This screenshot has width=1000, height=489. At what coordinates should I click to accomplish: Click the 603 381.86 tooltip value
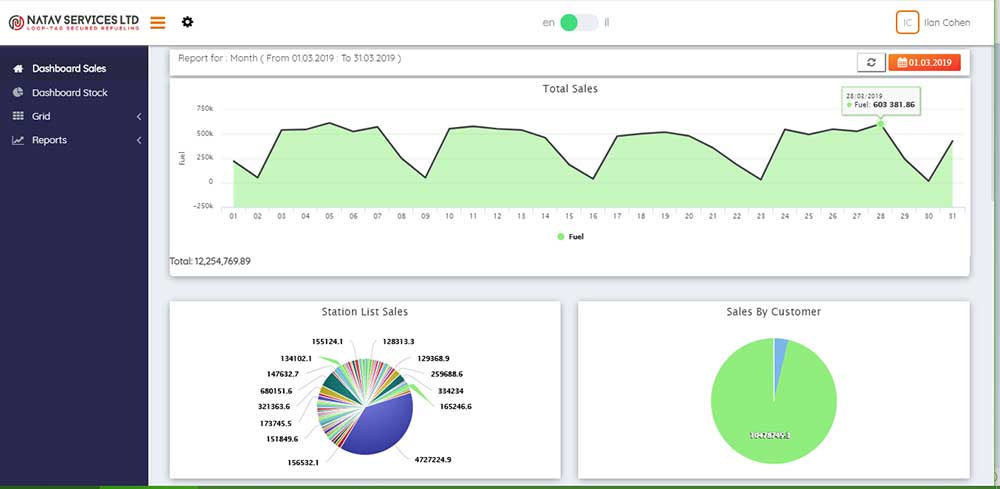tap(894, 105)
